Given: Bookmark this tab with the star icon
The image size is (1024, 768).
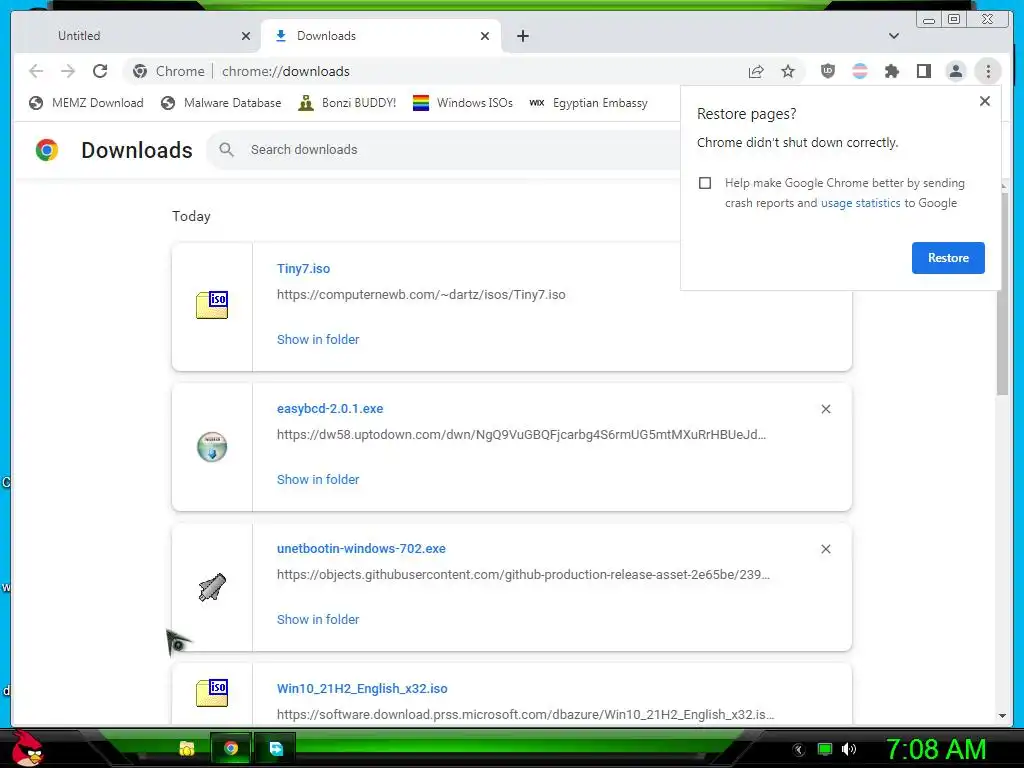Looking at the screenshot, I should coord(788,71).
